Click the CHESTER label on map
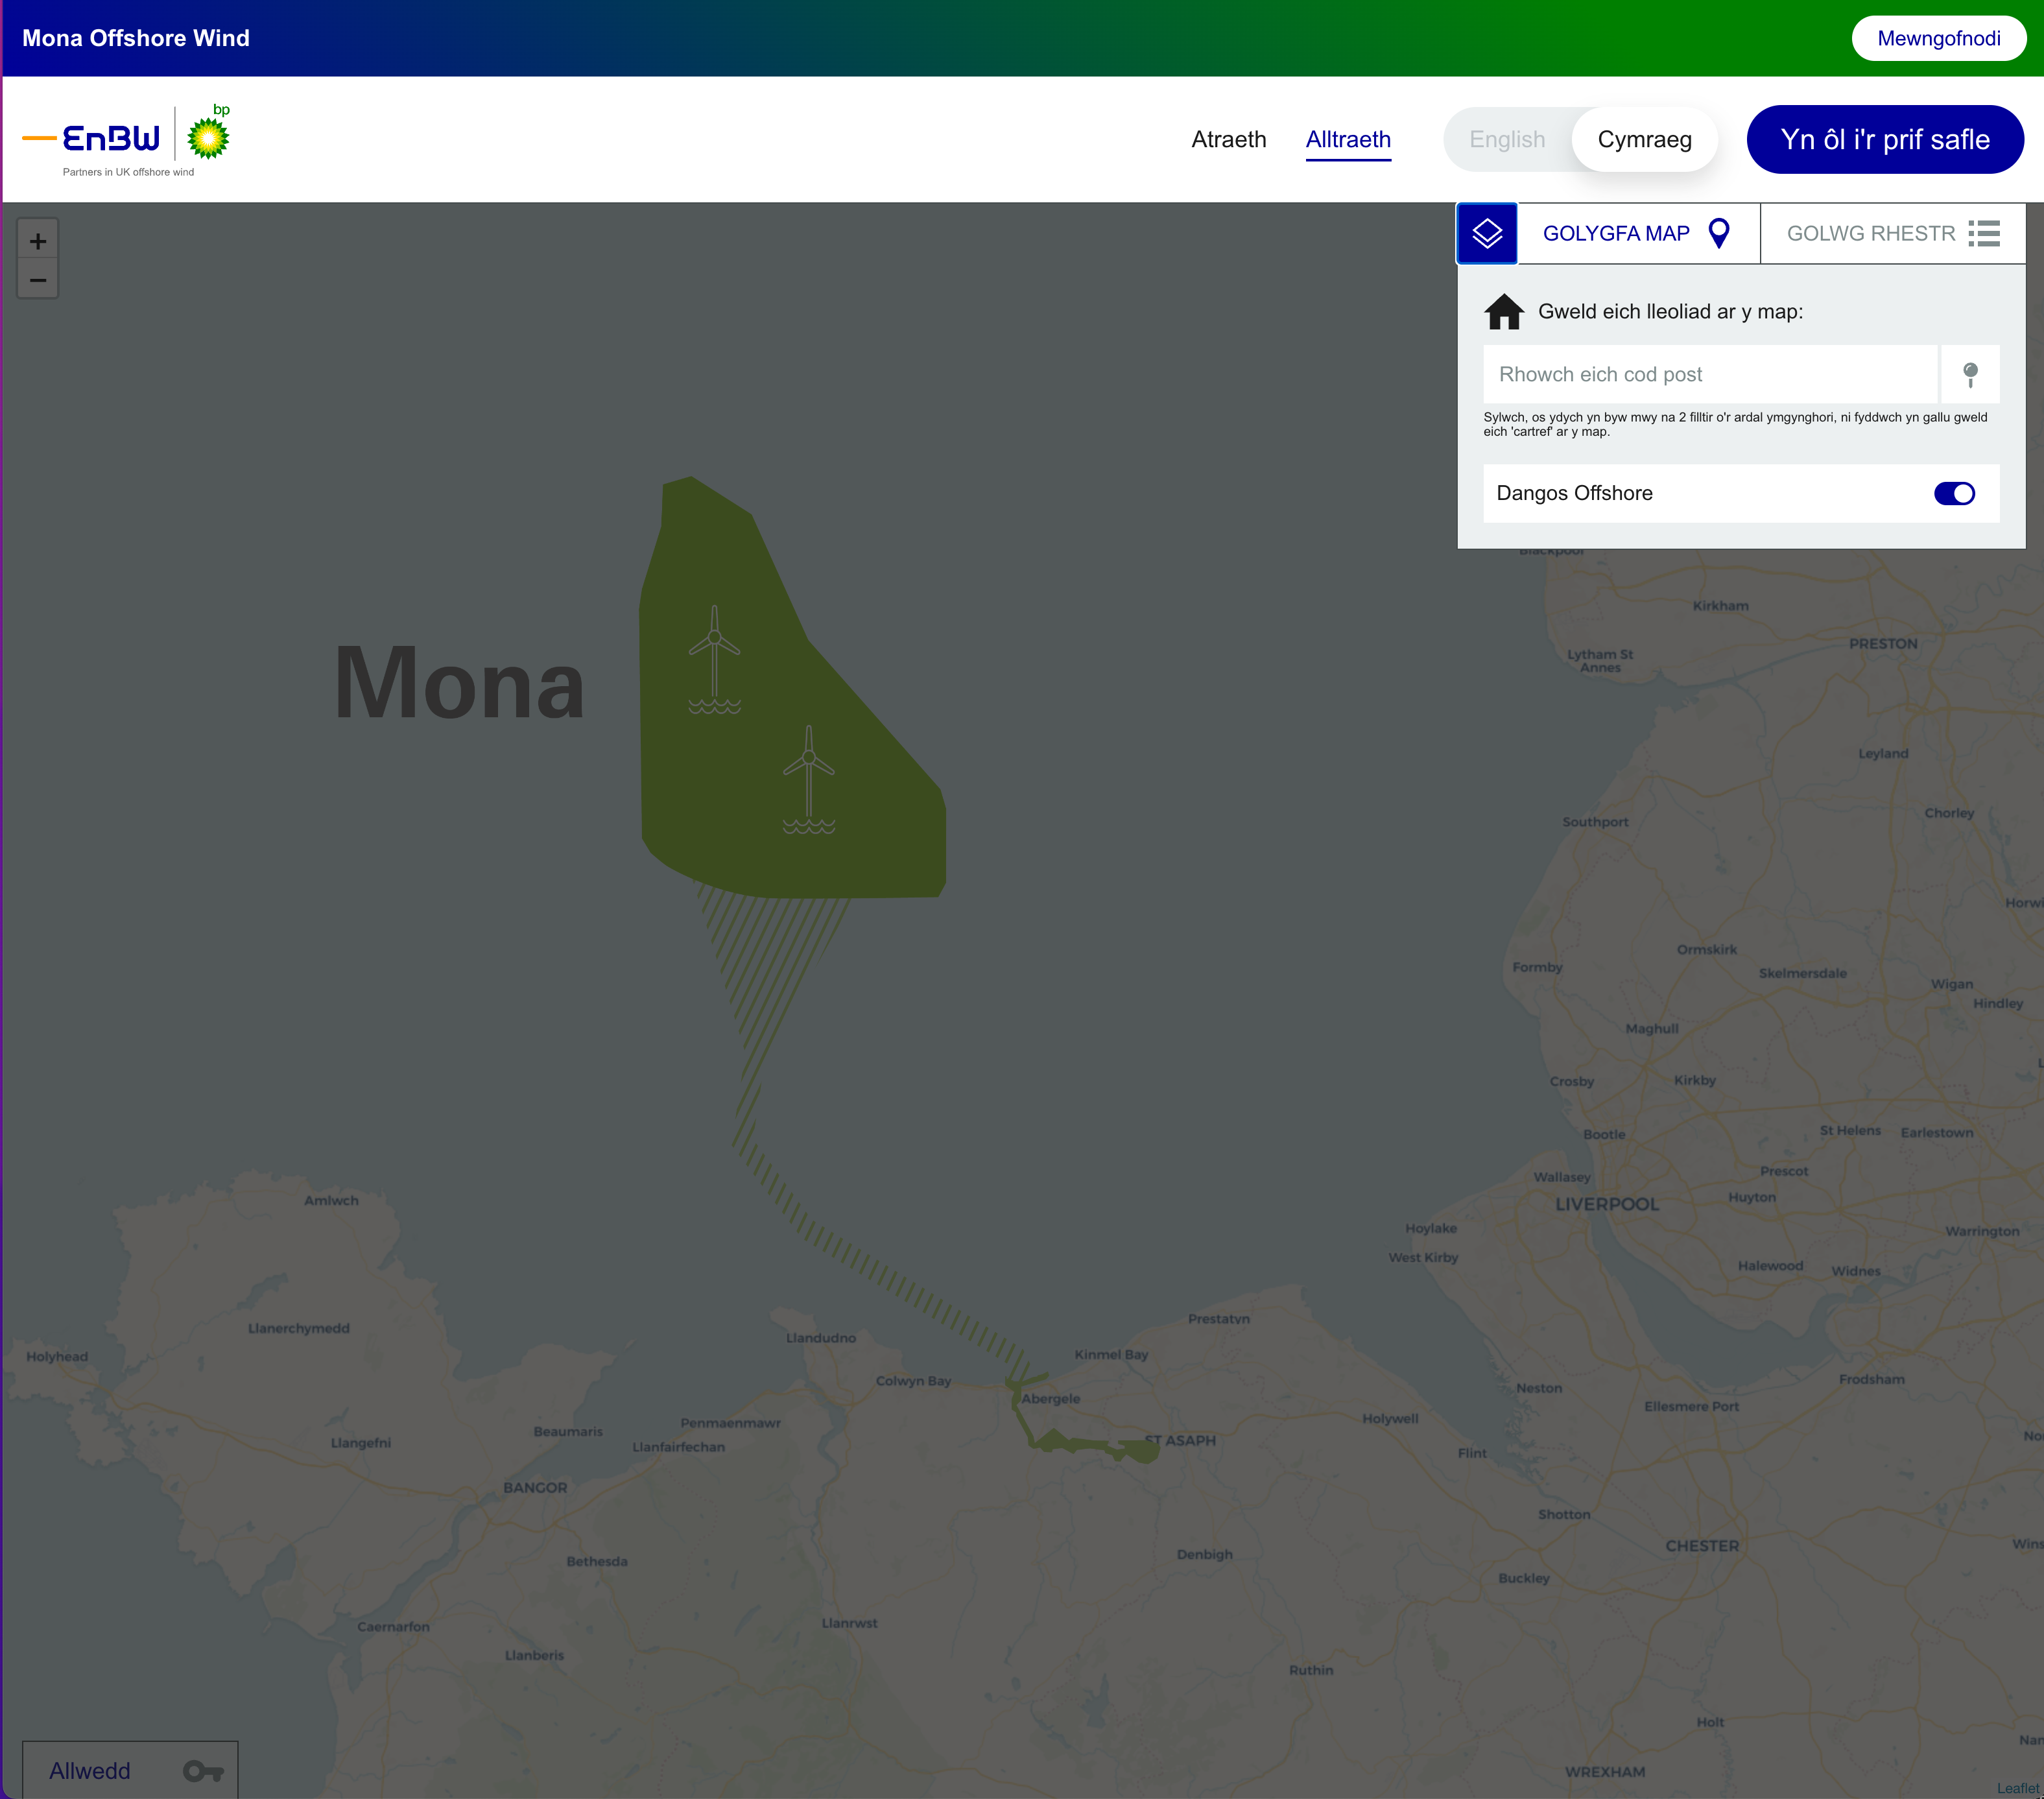This screenshot has width=2044, height=1799. (1702, 1546)
